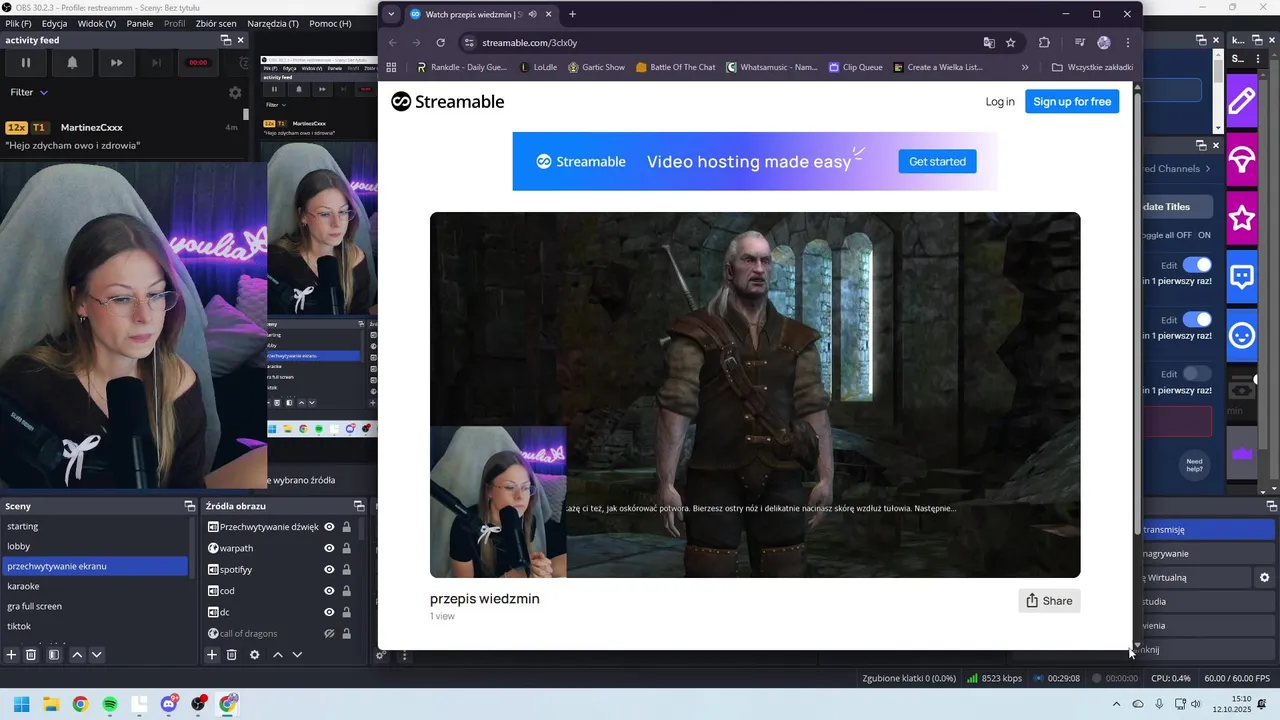1280x720 pixels.
Task: Undock the Źródła obrazu panel
Action: click(x=359, y=506)
